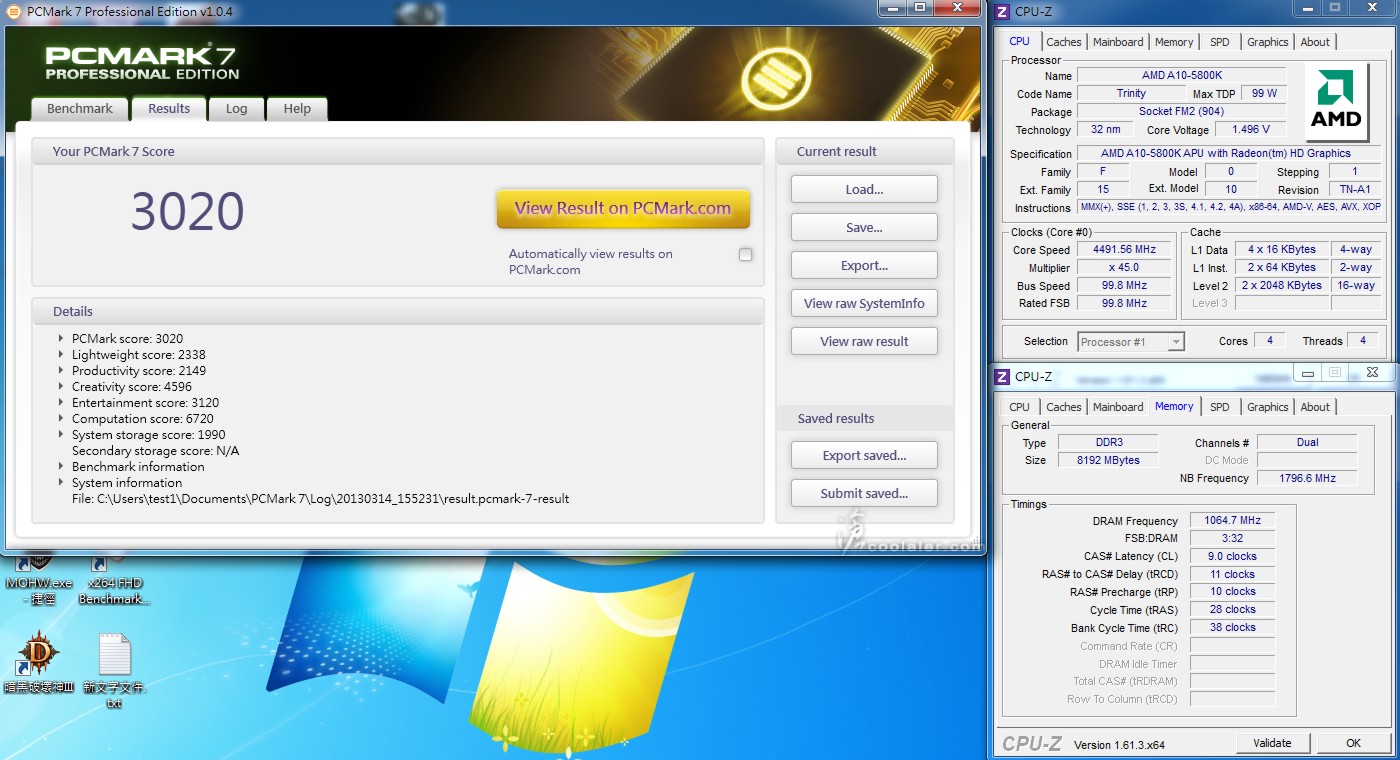Click the CAS# Latency 9.0 clocks value
The image size is (1400, 760).
pyautogui.click(x=1231, y=556)
